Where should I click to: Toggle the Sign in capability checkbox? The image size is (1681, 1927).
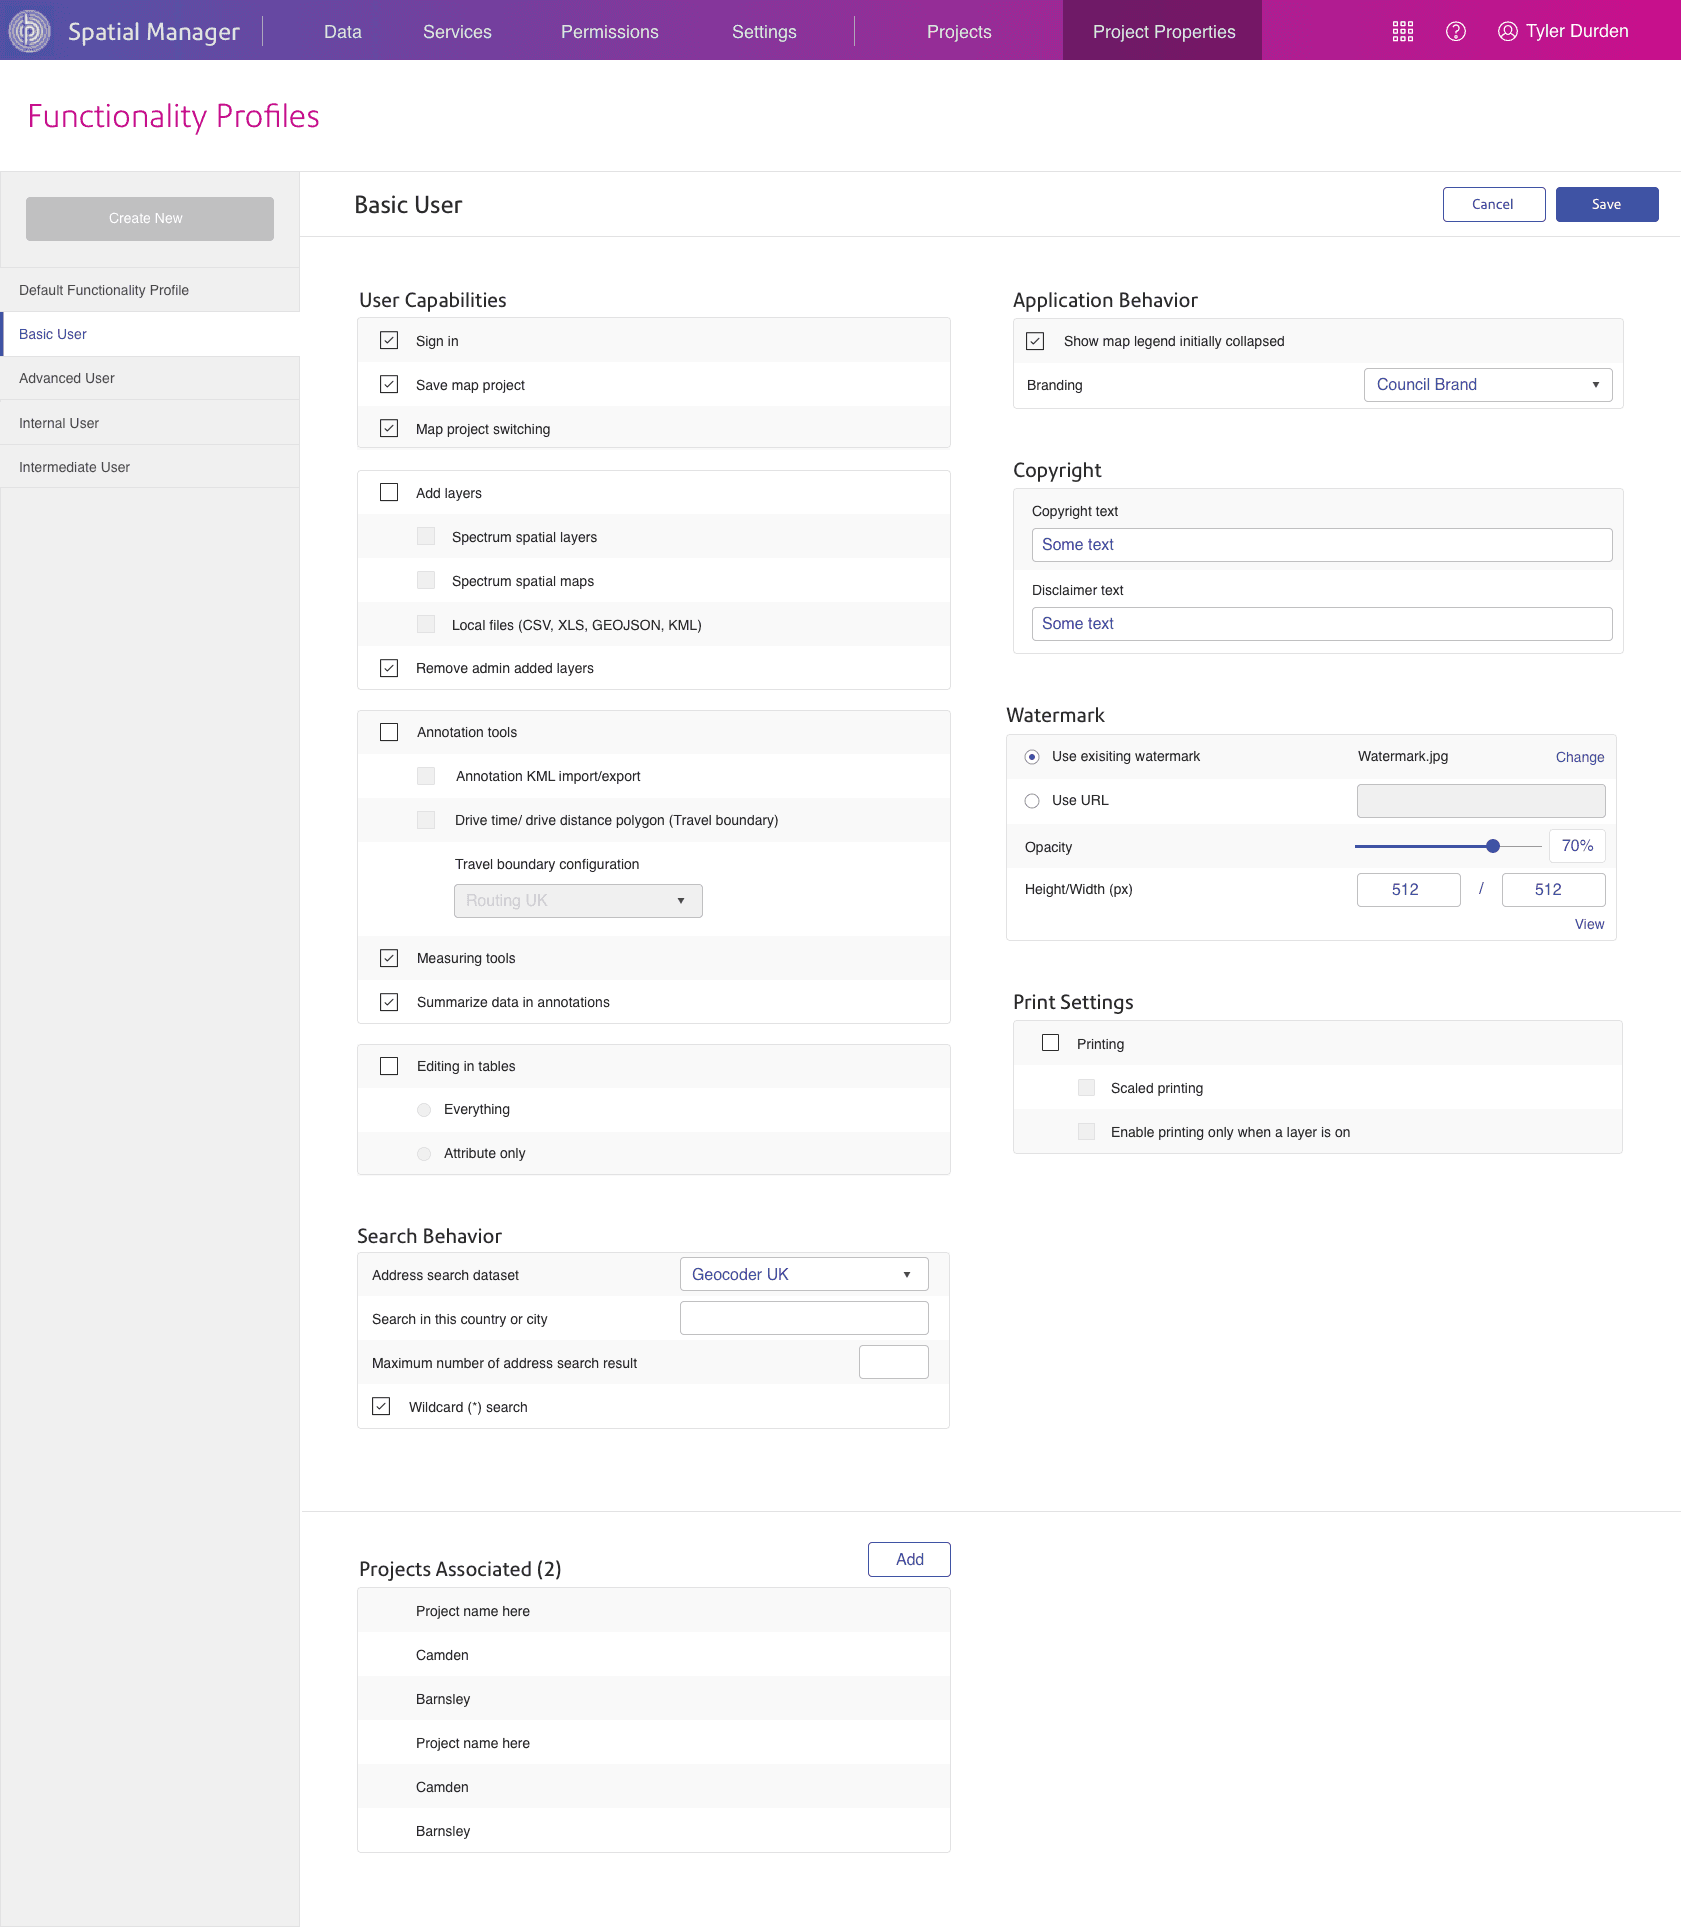[x=388, y=340]
